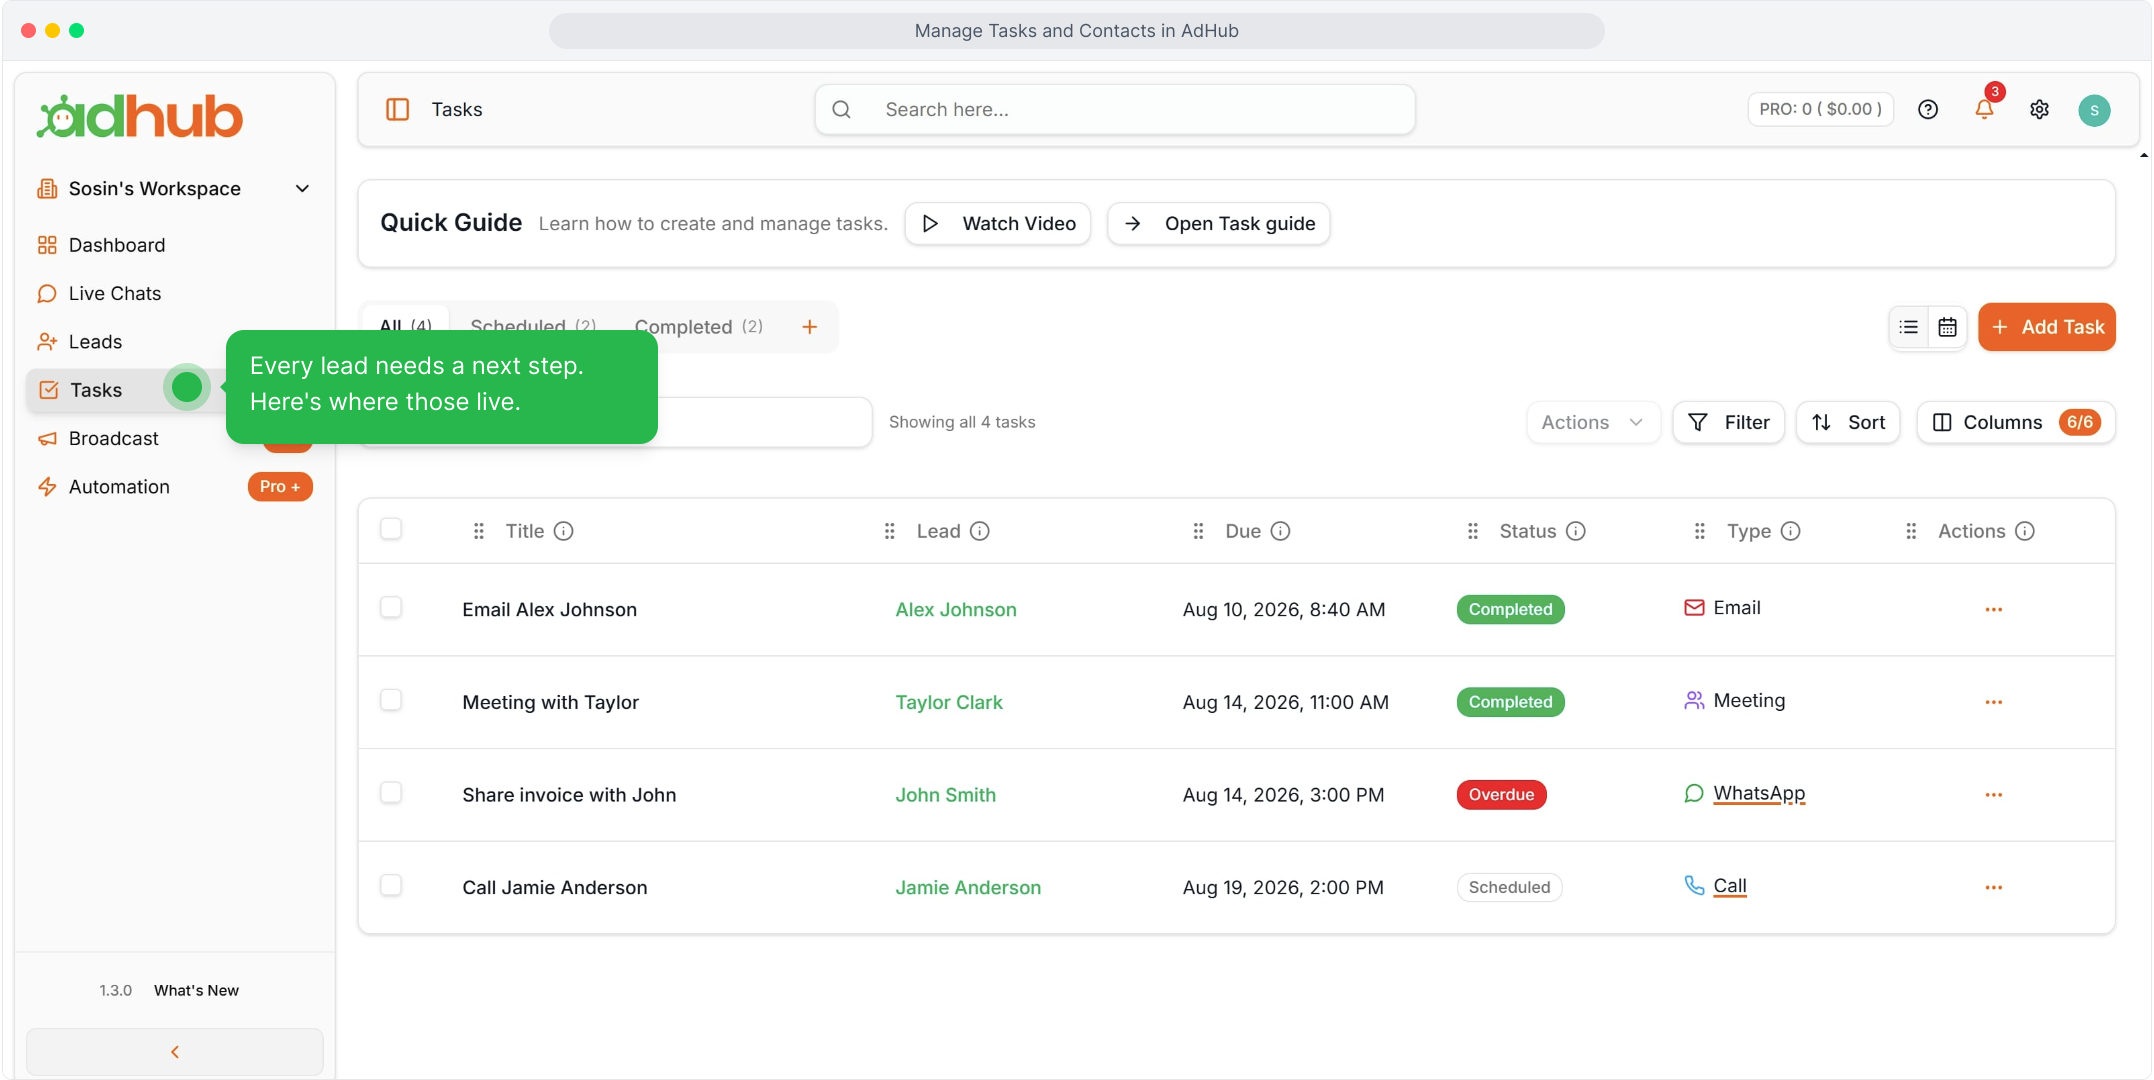Open the user avatar S

pyautogui.click(x=2094, y=110)
